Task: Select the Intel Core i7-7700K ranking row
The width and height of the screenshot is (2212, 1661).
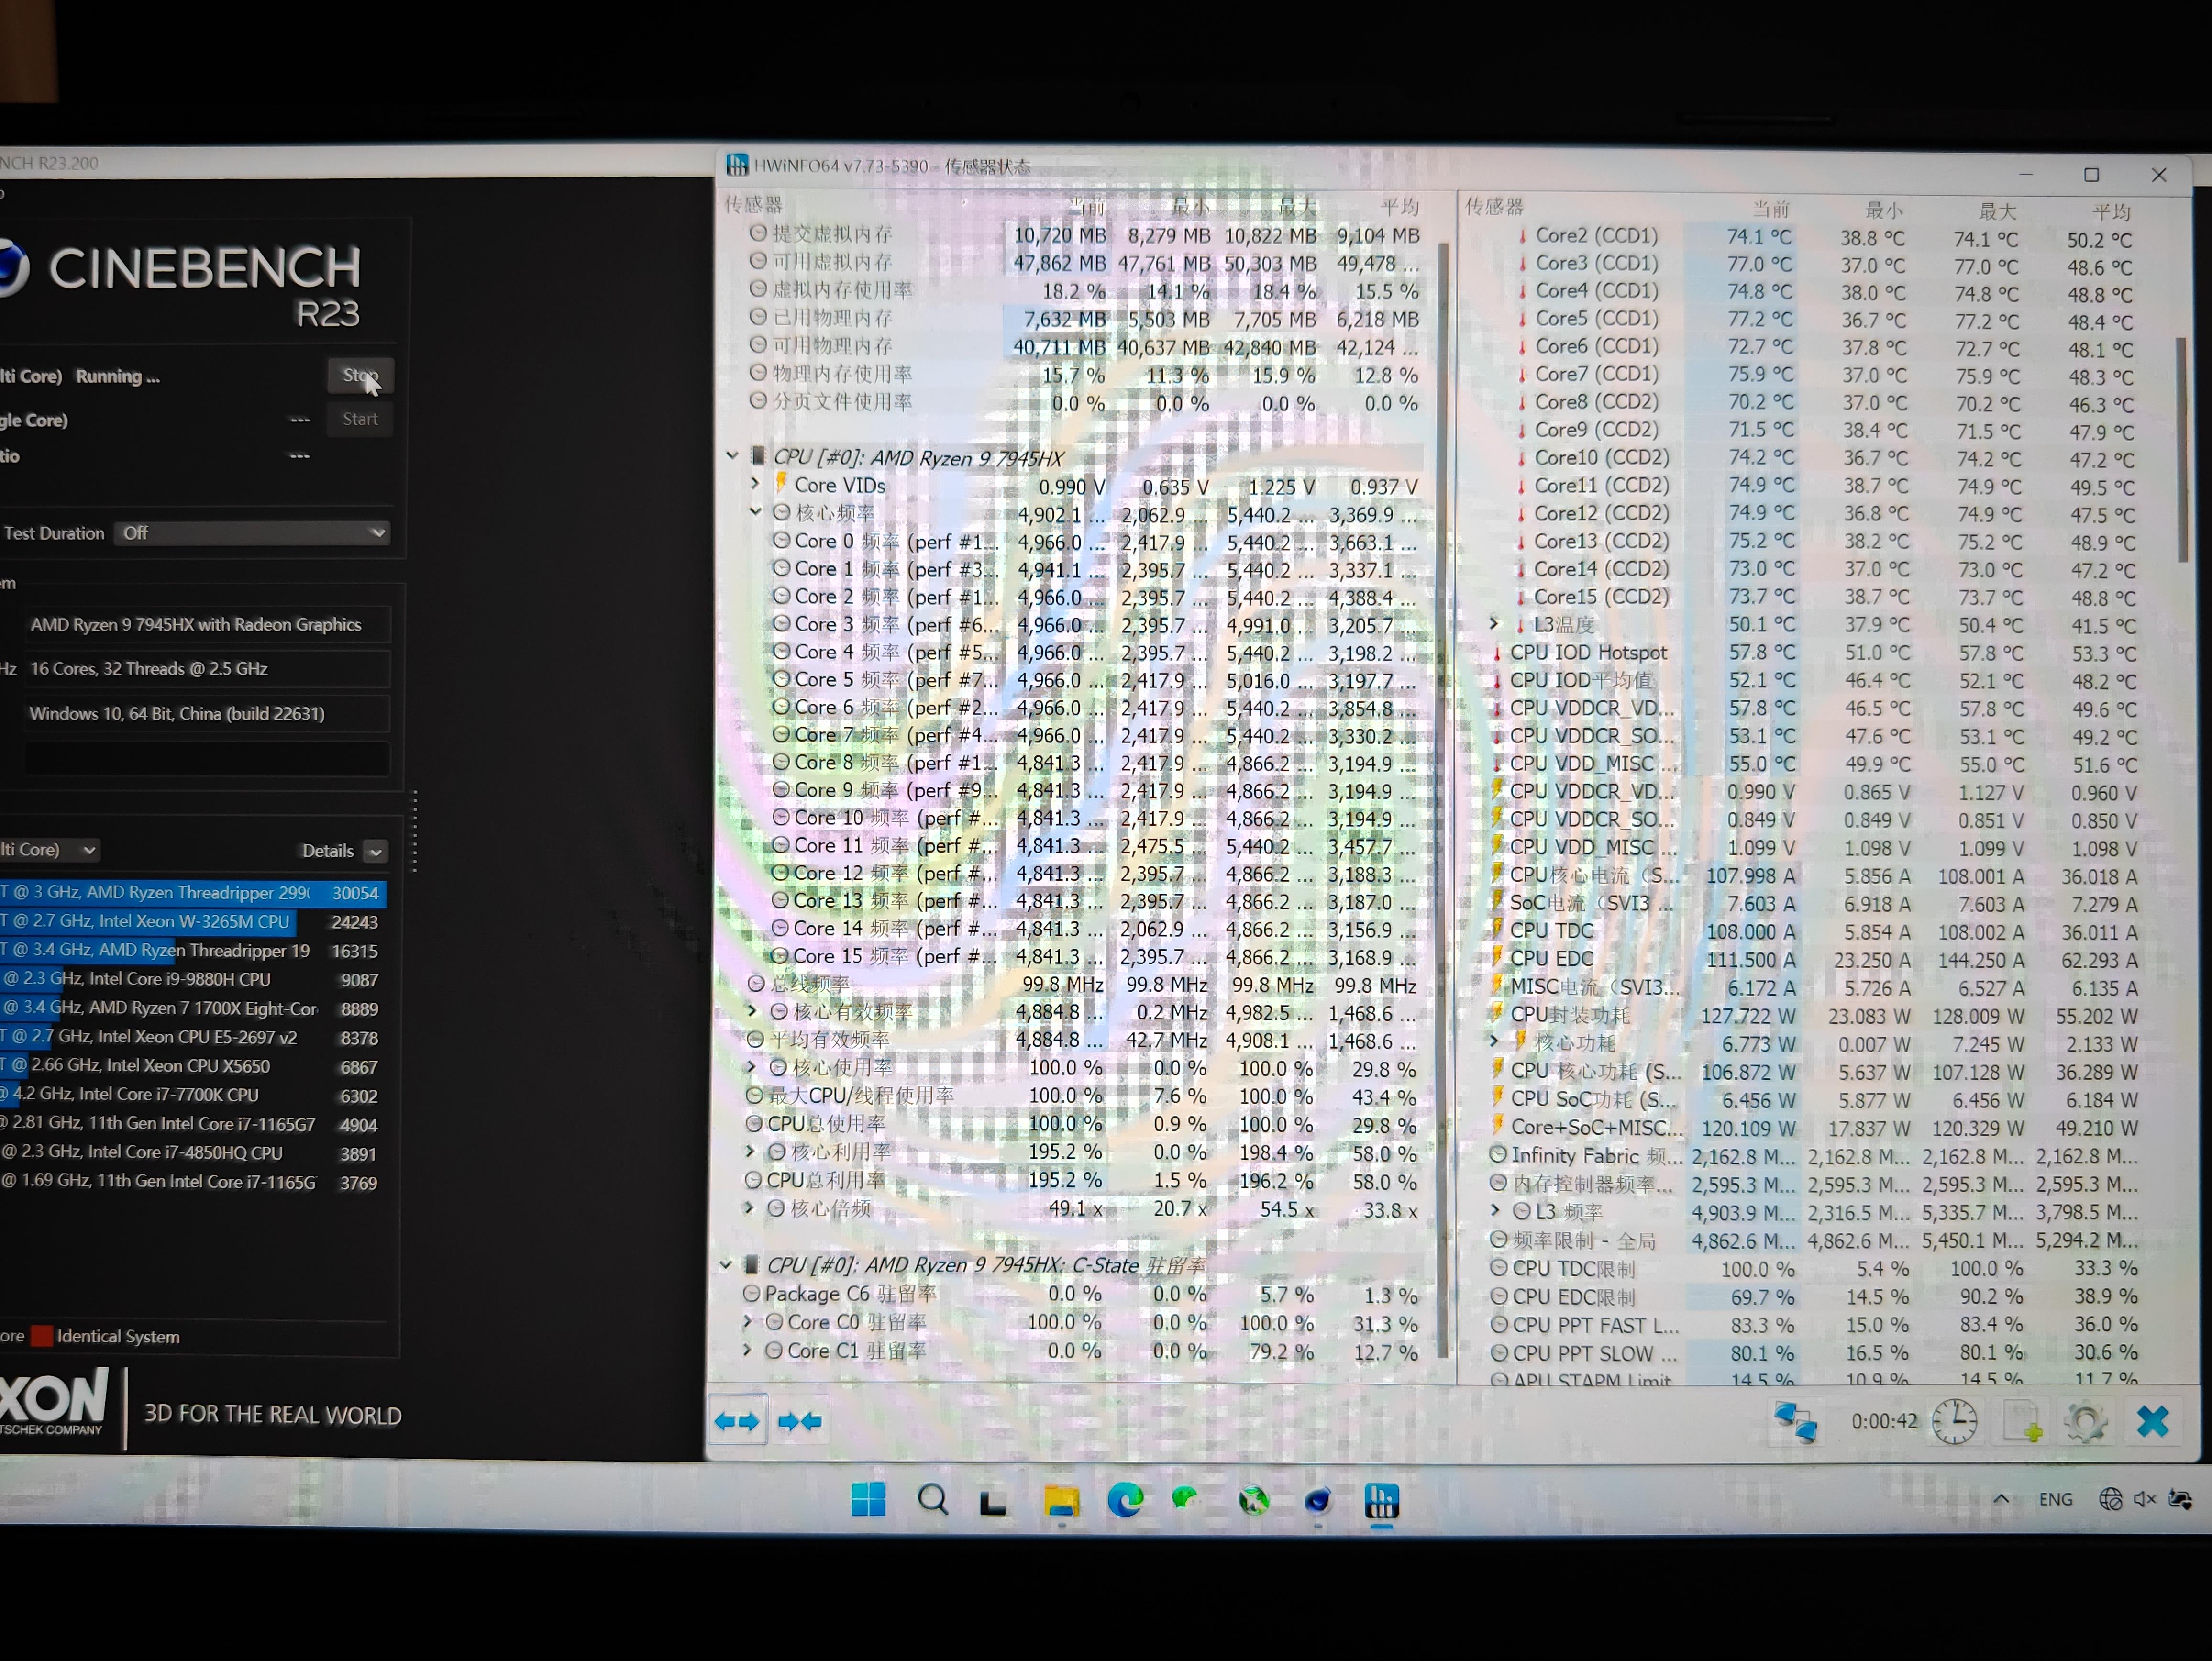Action: 193,1096
